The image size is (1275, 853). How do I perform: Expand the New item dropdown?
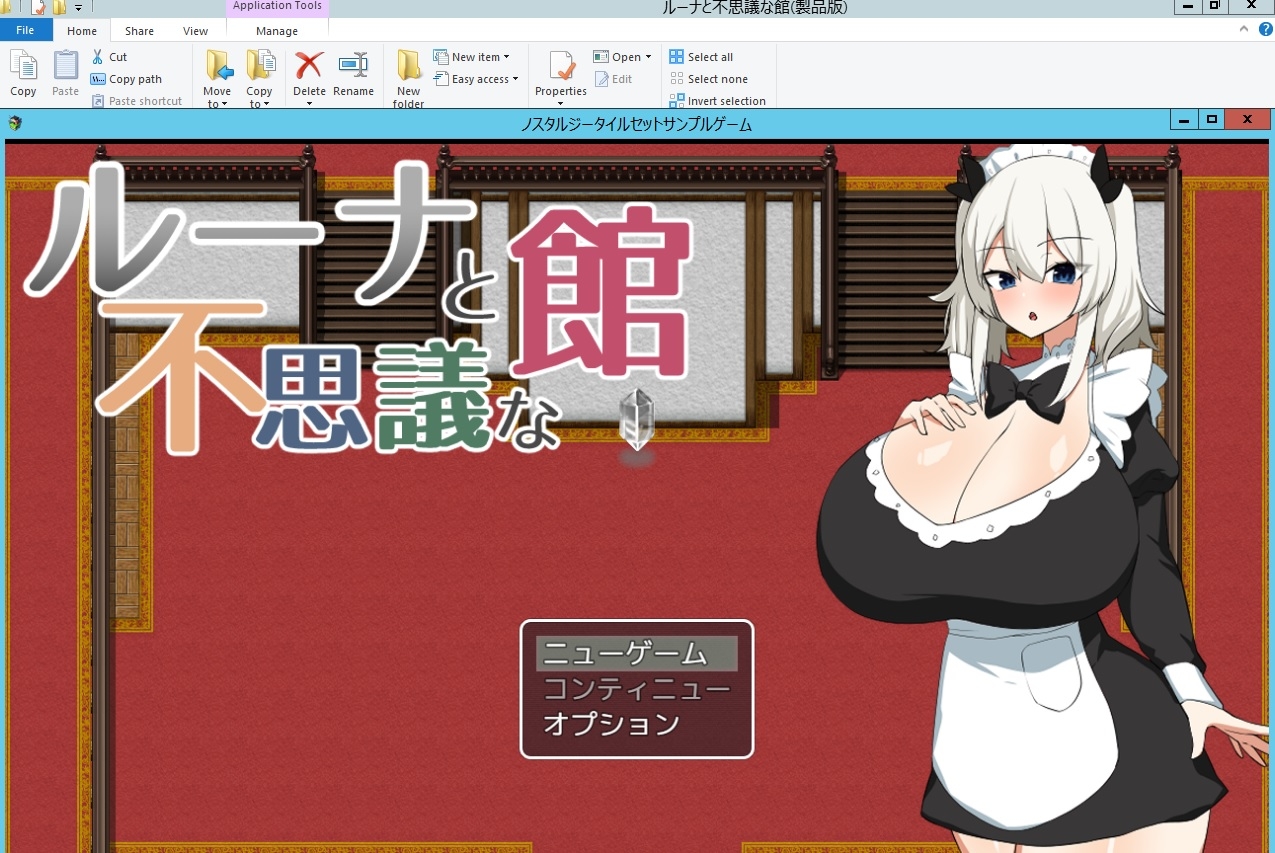pos(507,57)
